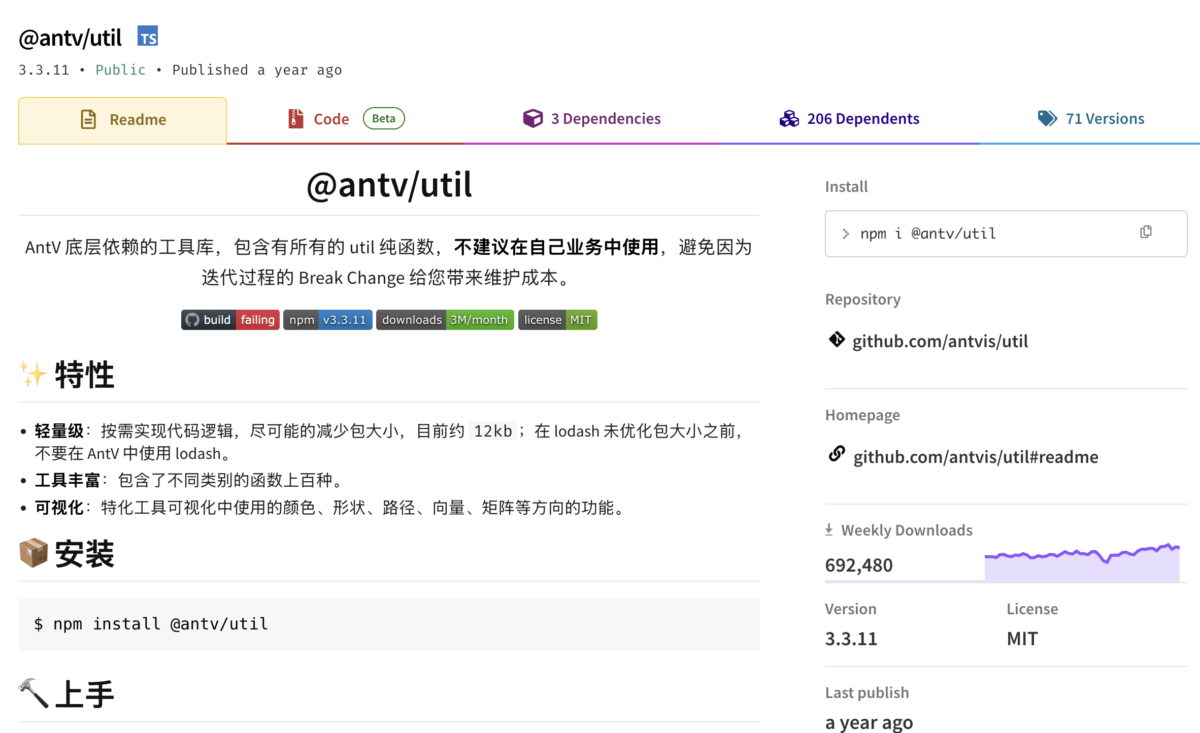Viewport: 1200px width, 733px height.
Task: Click the MIT license value in sidebar
Action: coord(1022,638)
